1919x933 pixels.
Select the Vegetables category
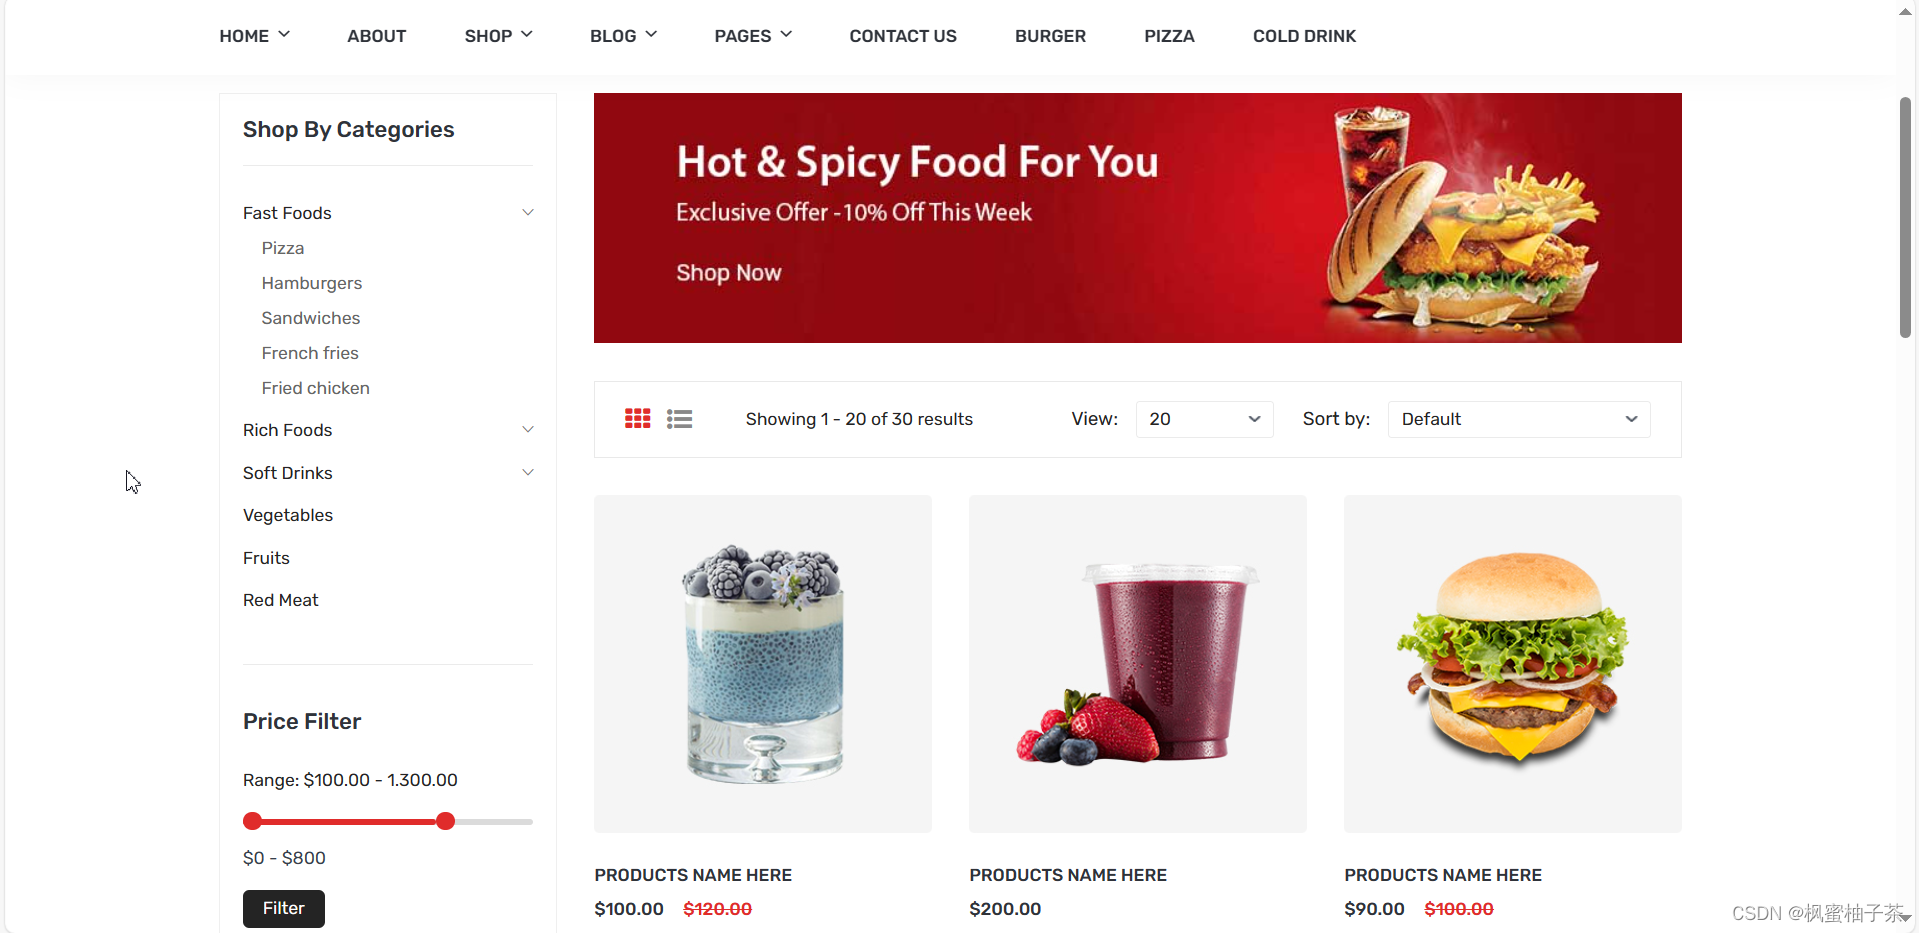[288, 515]
